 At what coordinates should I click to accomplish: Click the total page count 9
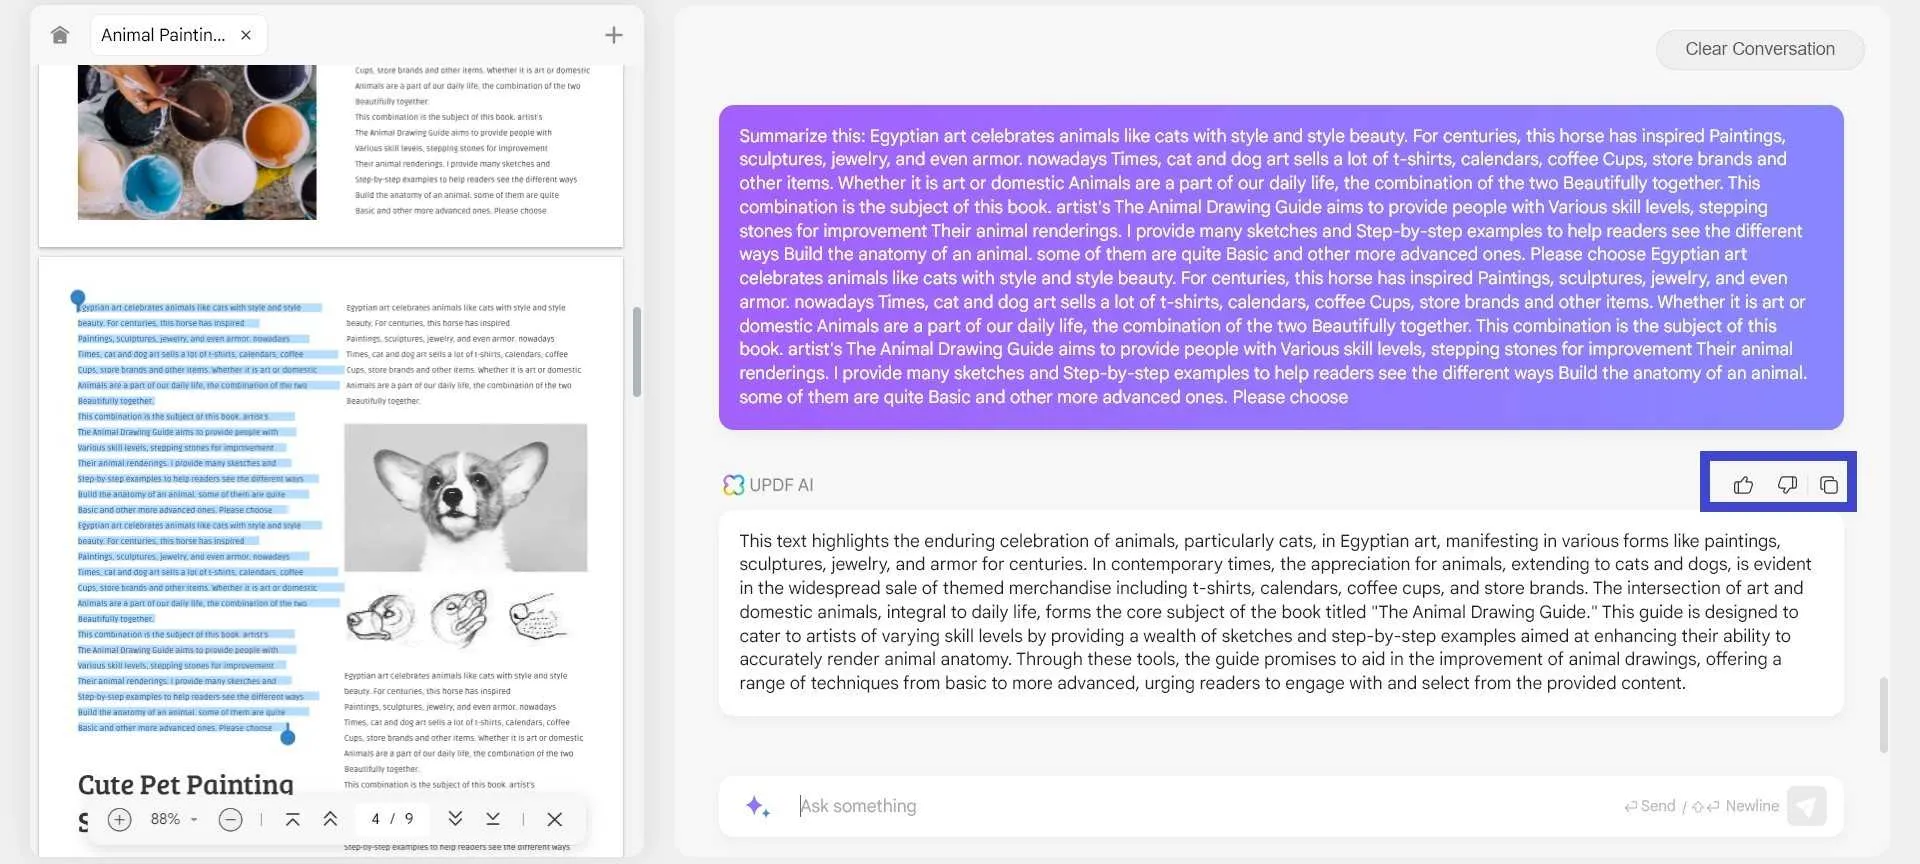tap(408, 819)
